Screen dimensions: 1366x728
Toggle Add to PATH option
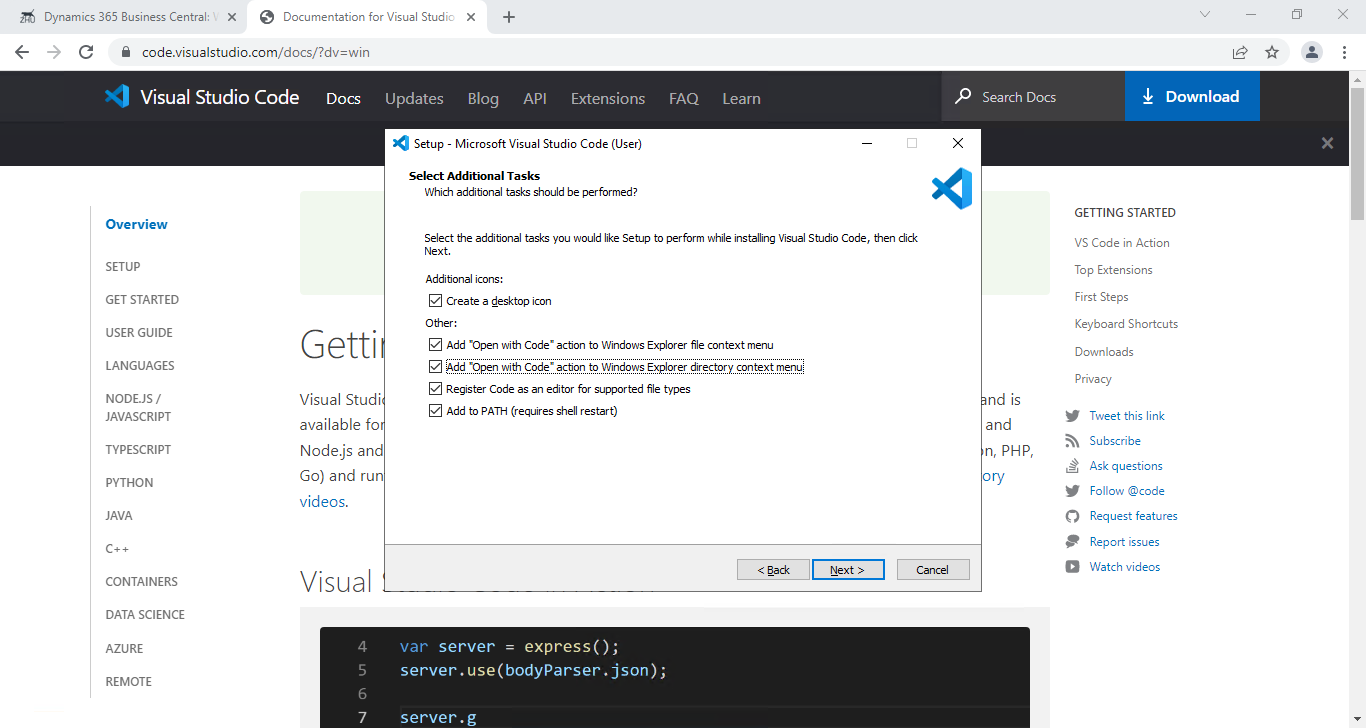pyautogui.click(x=435, y=410)
